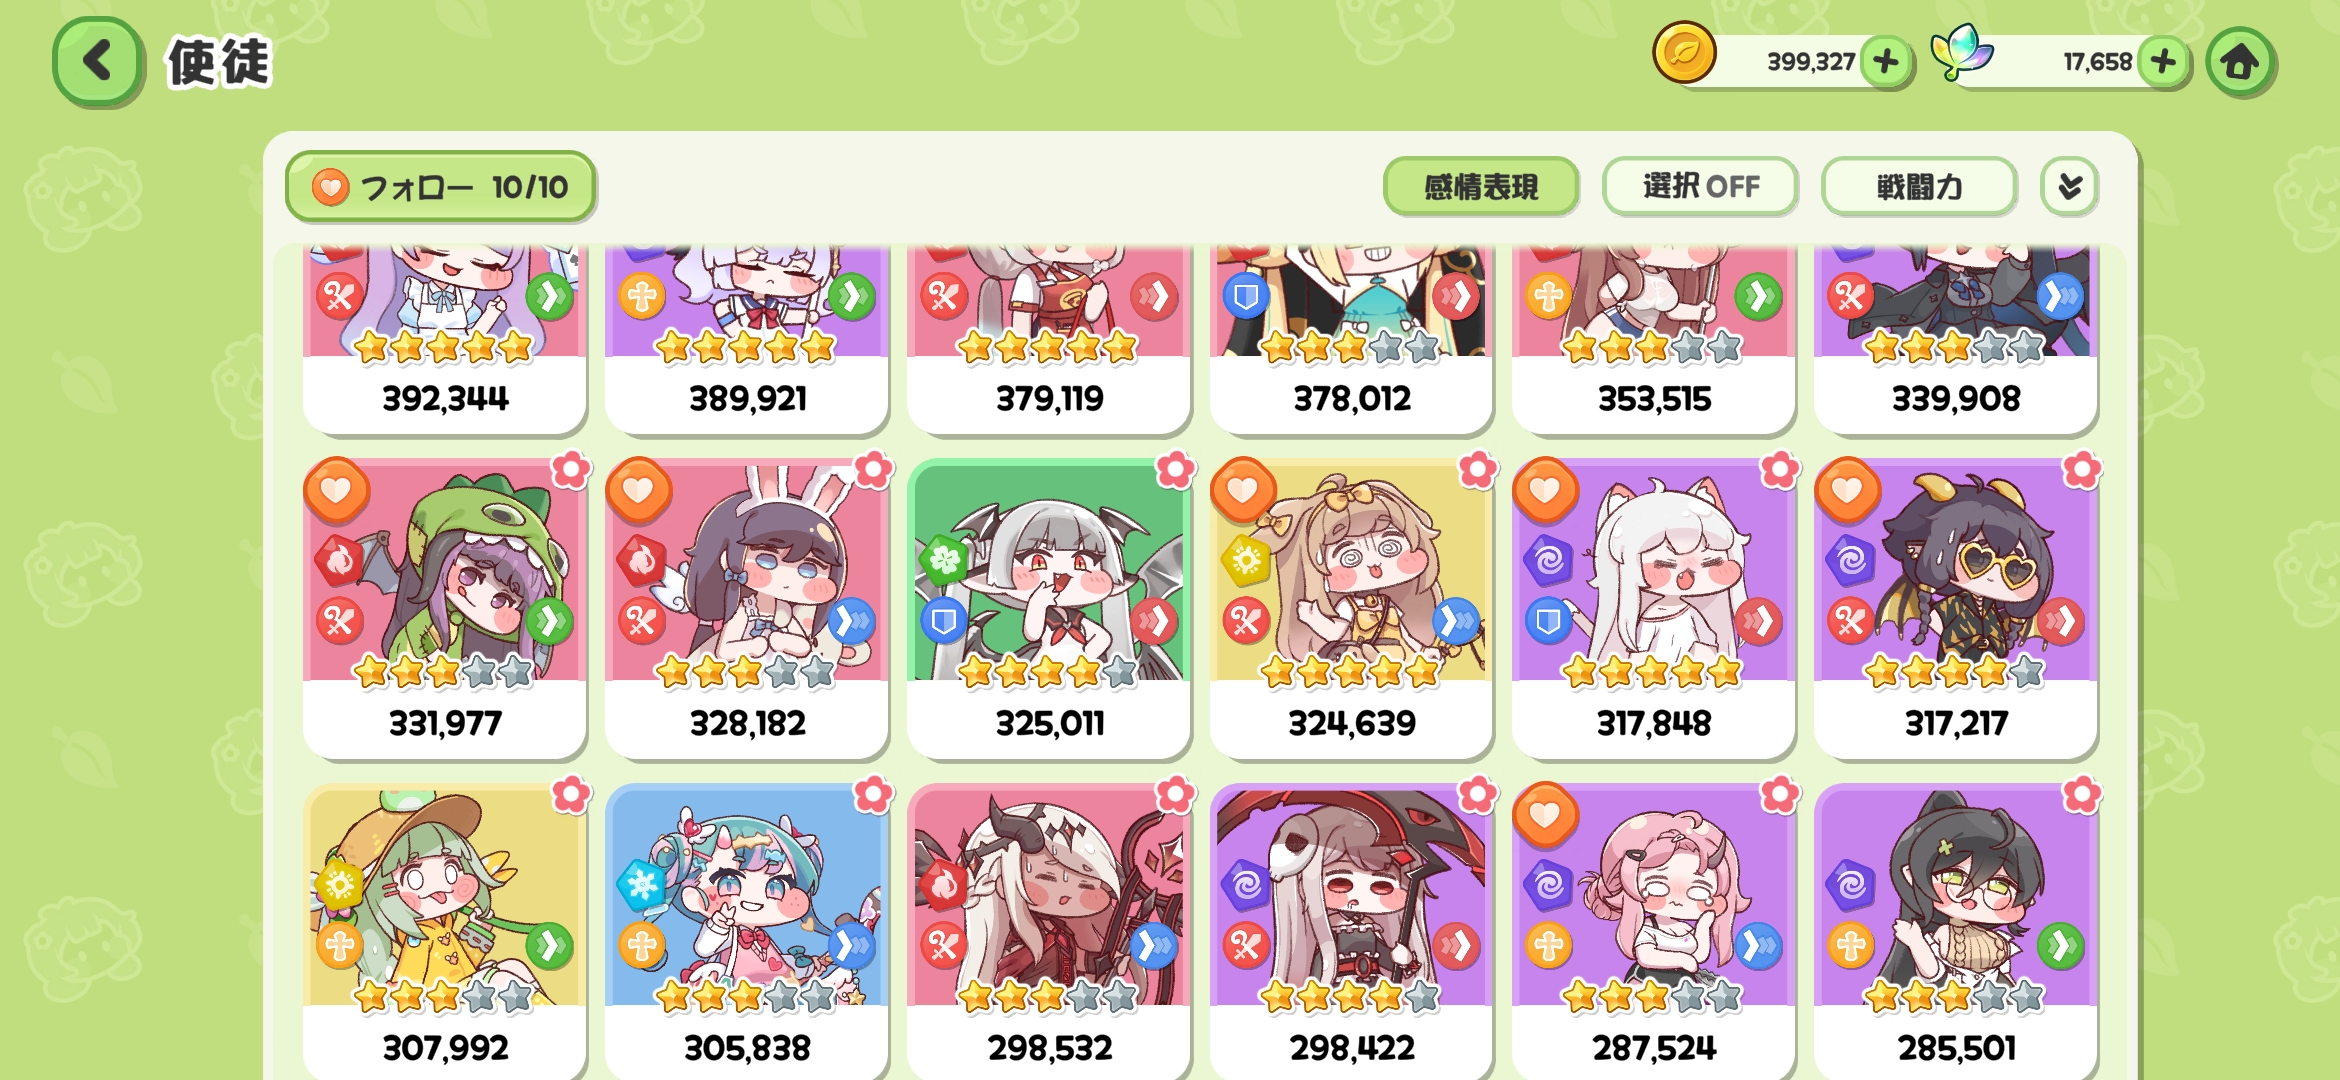This screenshot has height=1080, width=2340.
Task: Select white-haired cat-ear character with 317,848
Action: click(1654, 608)
